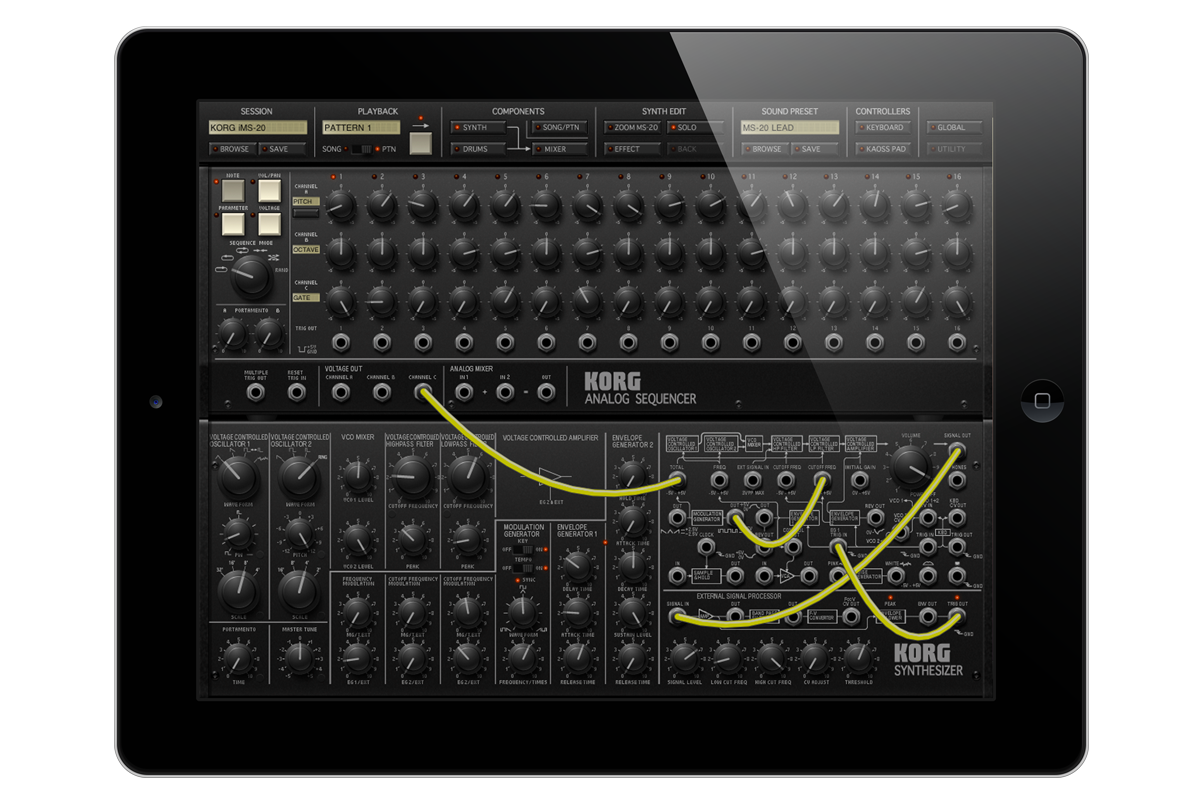
Task: Select the PARAMETER mode button
Action: (233, 223)
